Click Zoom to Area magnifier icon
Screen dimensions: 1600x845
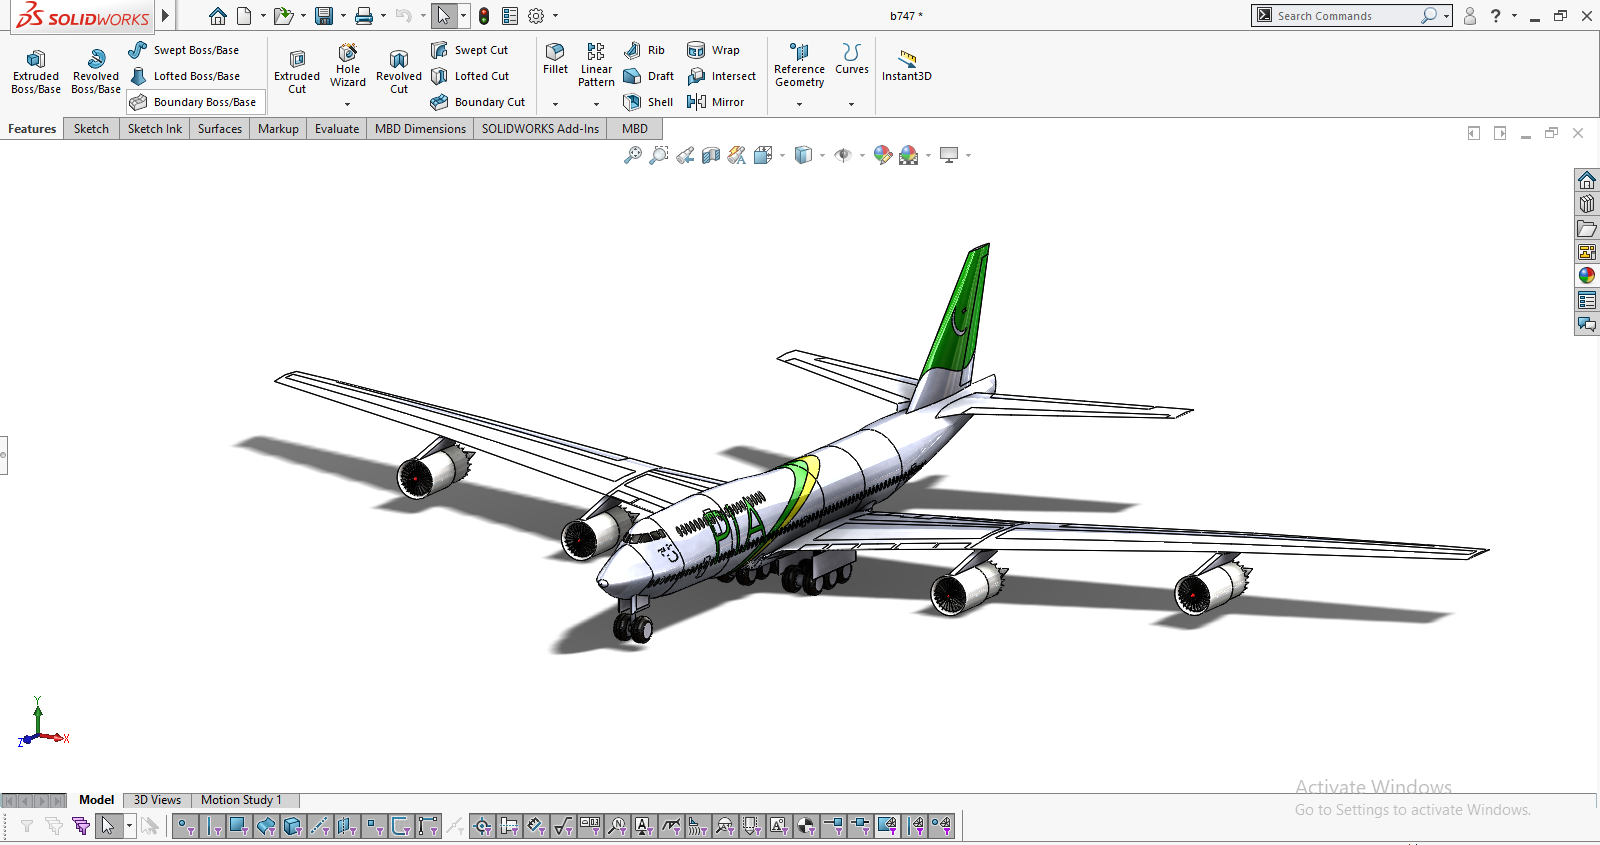(659, 155)
